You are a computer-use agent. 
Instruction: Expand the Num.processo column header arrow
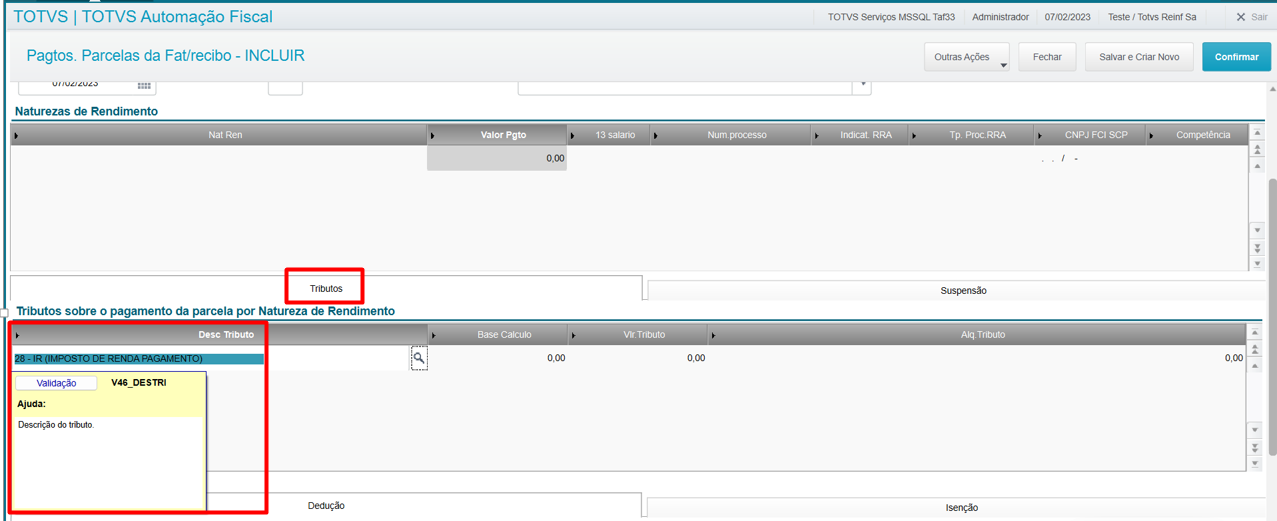coord(656,135)
